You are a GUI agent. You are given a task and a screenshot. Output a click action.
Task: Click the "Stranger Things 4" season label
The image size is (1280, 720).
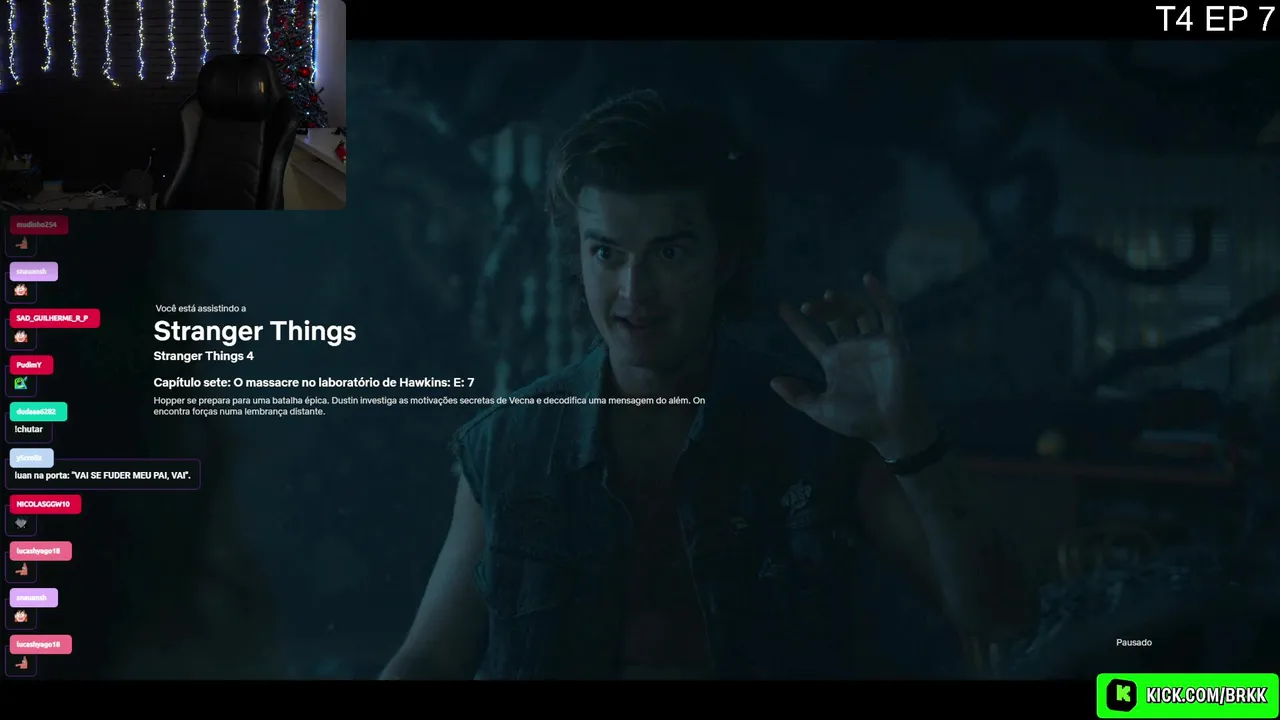pos(204,356)
